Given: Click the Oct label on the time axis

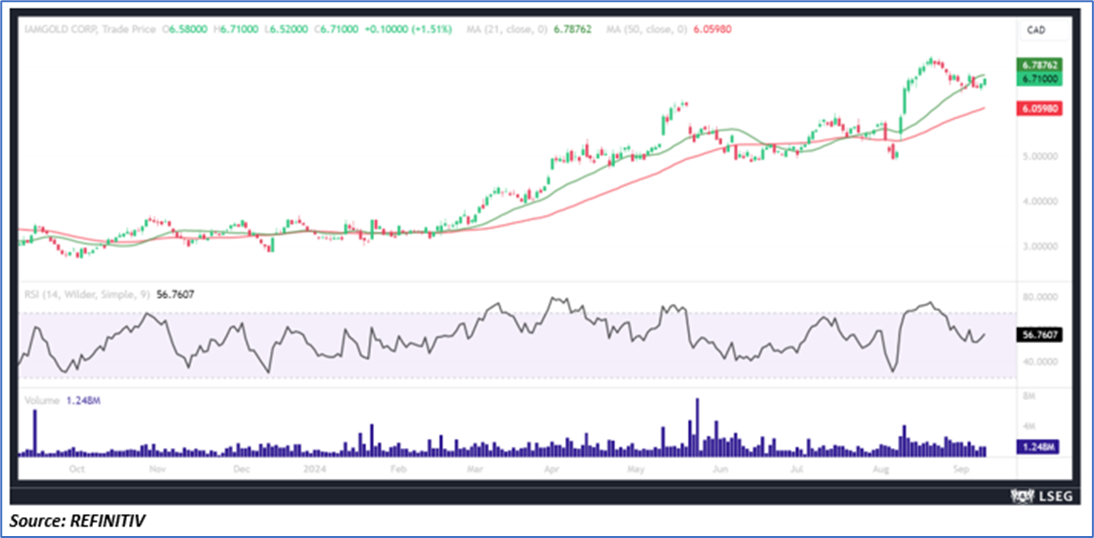Looking at the screenshot, I should (x=77, y=469).
